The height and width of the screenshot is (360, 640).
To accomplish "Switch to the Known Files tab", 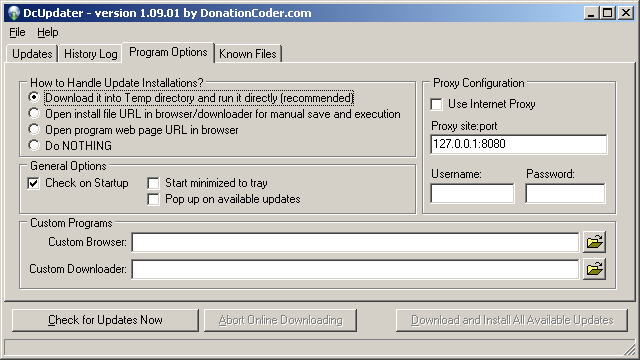I will pyautogui.click(x=248, y=54).
